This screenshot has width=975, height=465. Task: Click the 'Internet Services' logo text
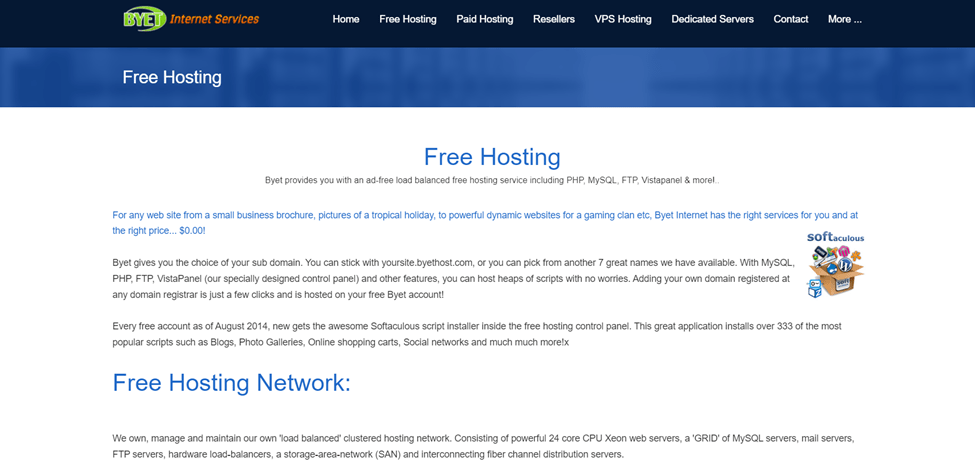coord(214,19)
